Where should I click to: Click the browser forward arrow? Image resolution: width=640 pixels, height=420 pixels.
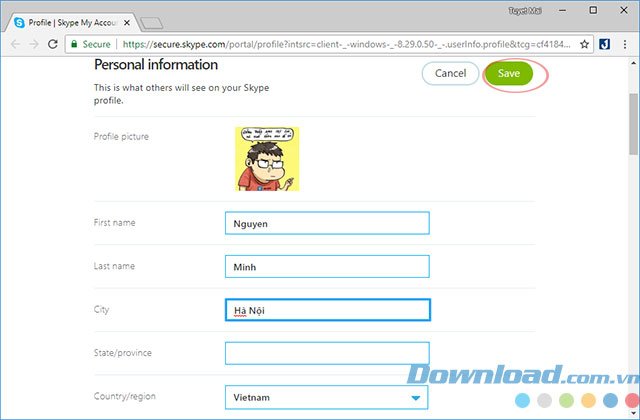tap(34, 44)
